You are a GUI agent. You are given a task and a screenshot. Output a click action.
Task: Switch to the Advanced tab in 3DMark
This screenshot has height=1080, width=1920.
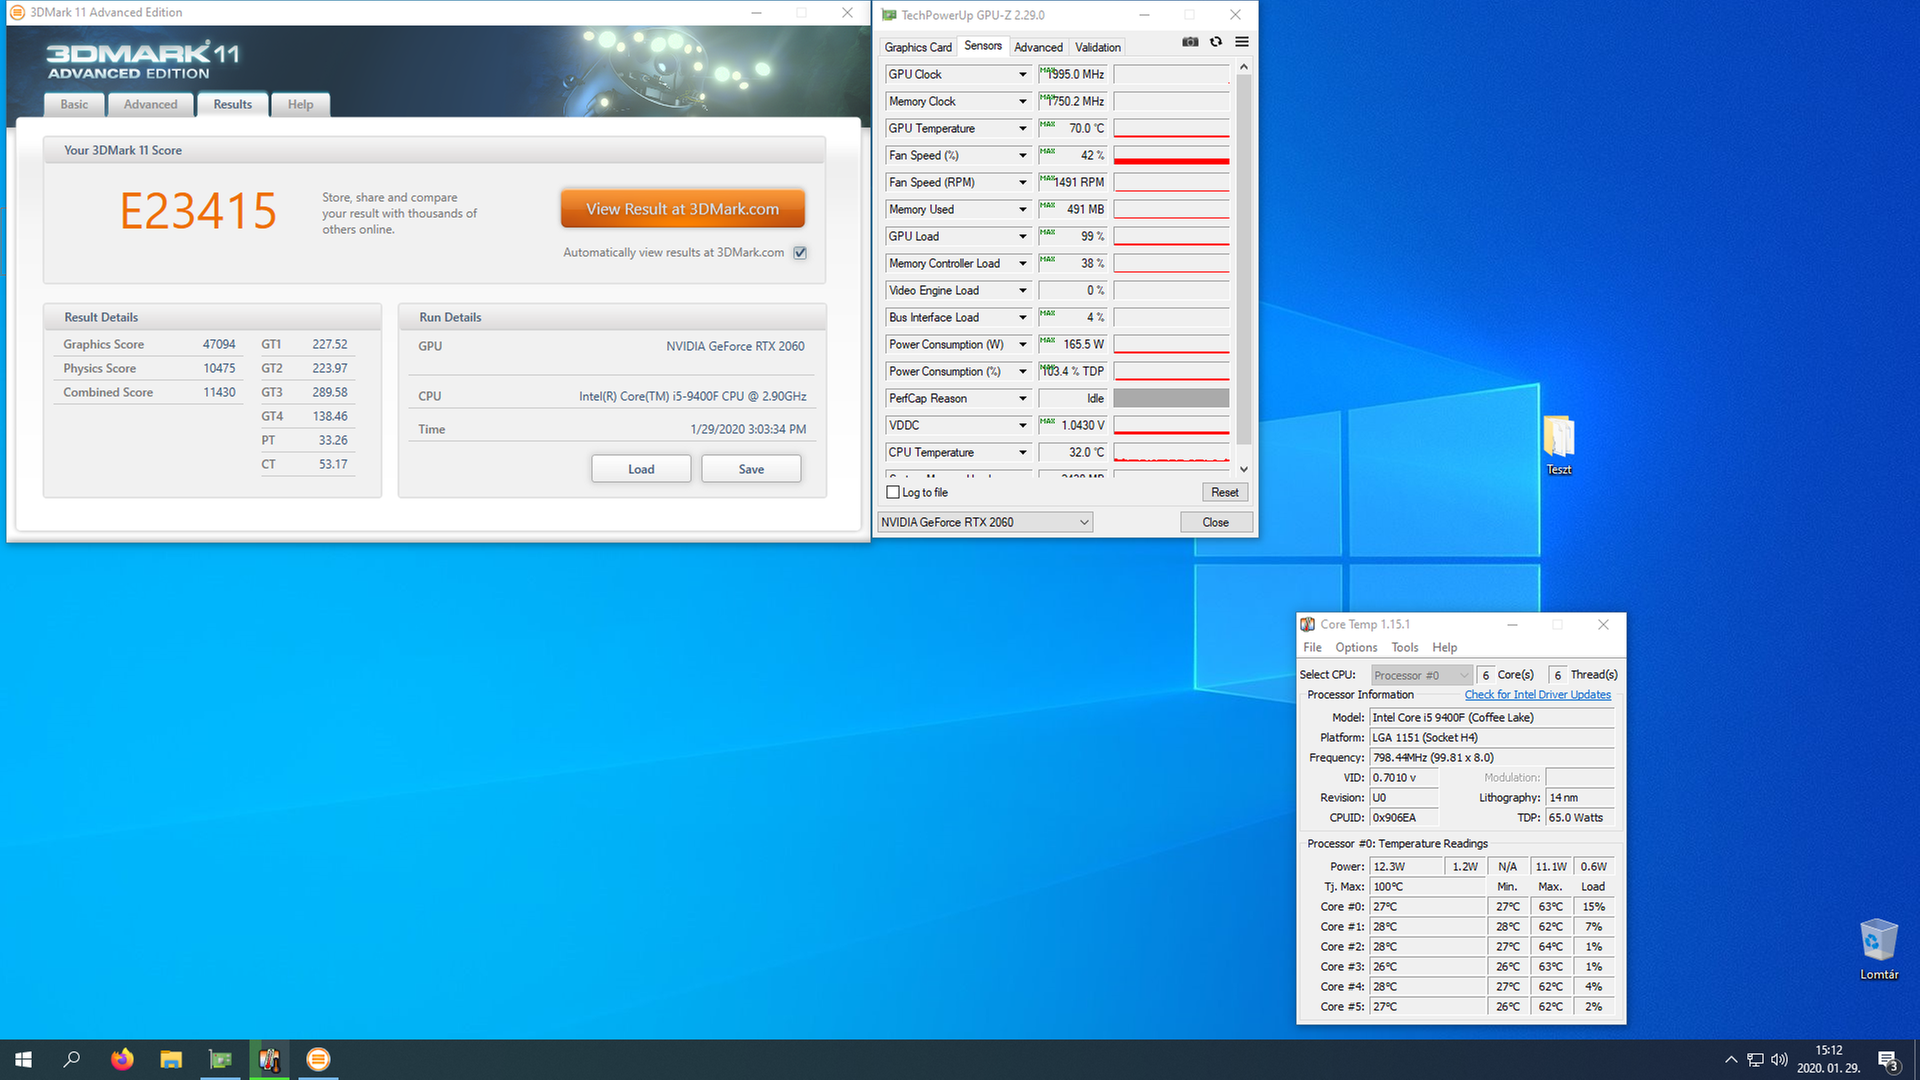click(151, 105)
